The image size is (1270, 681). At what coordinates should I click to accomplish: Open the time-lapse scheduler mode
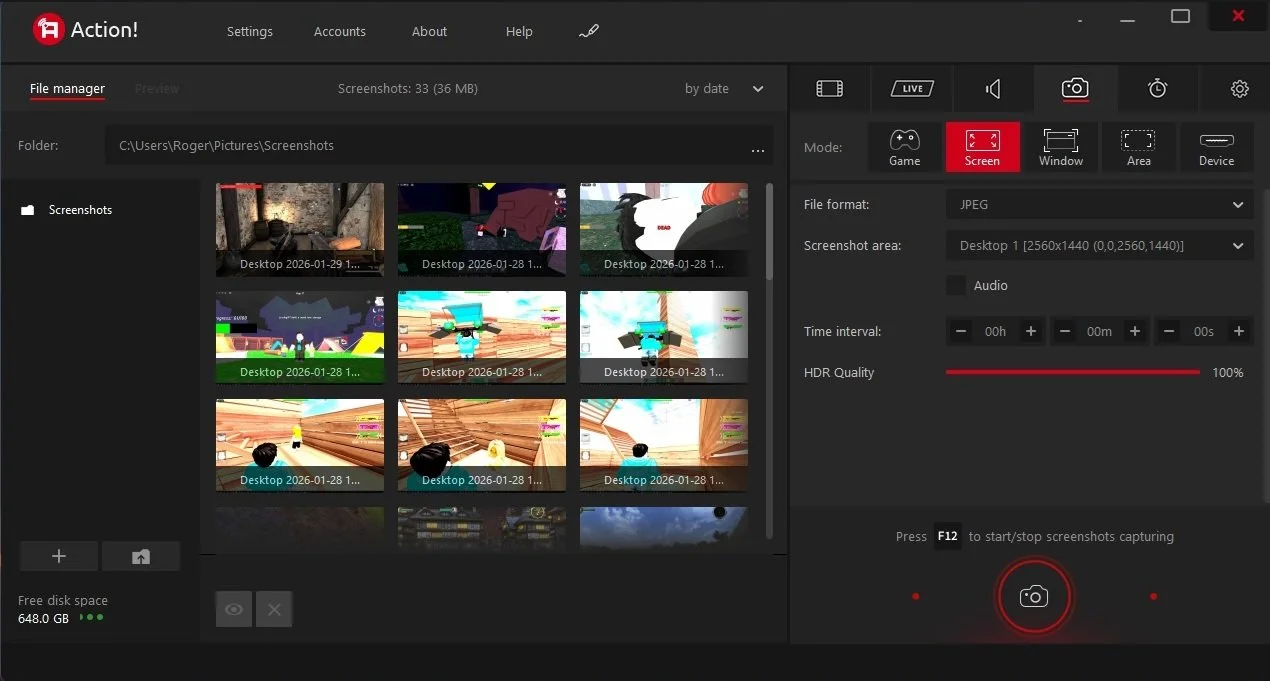click(x=1157, y=88)
